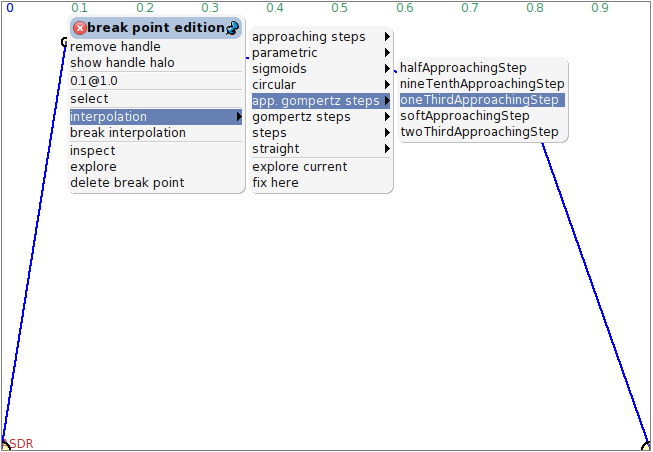Click the bottom-right envelope break point
Viewport: 653px width, 452px height.
coord(647,446)
